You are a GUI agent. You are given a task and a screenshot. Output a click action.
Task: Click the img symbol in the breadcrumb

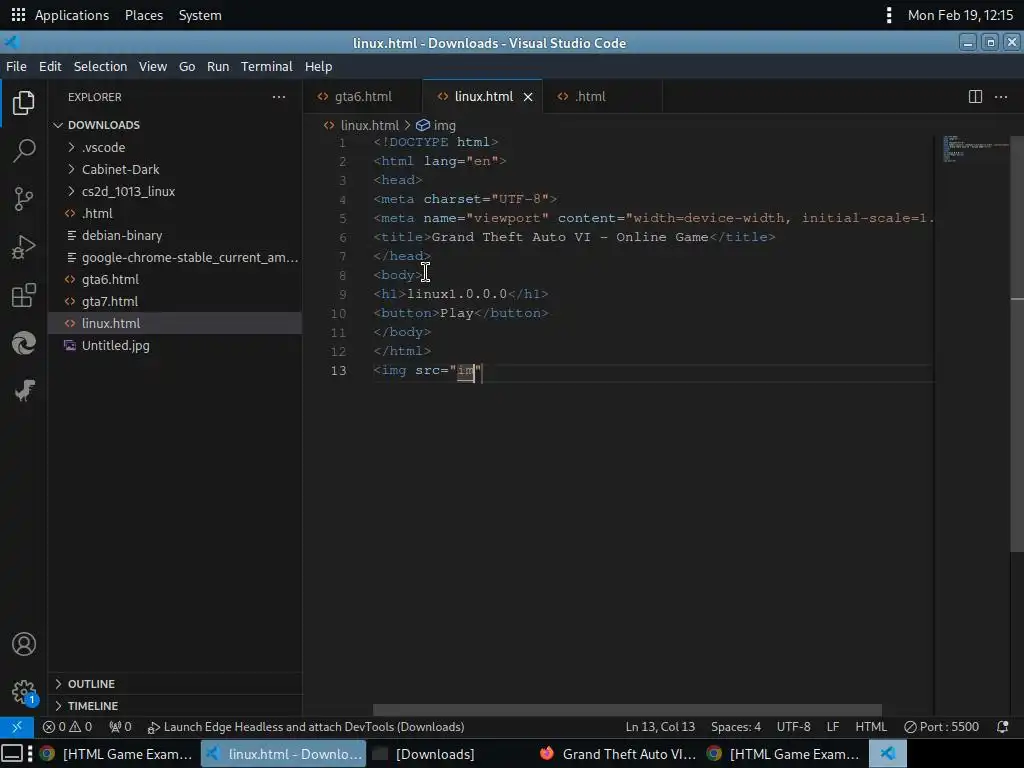pyautogui.click(x=436, y=125)
